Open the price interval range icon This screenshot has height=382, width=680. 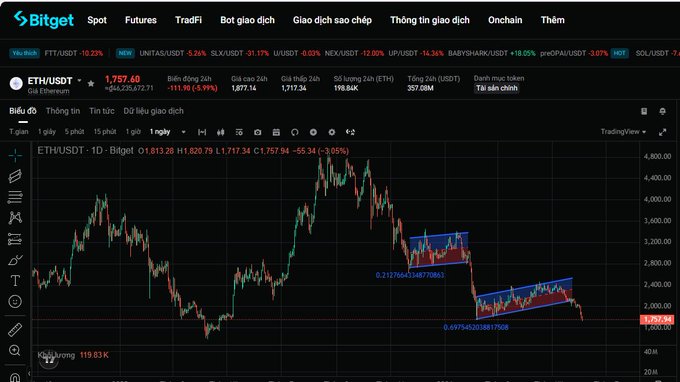[202, 132]
